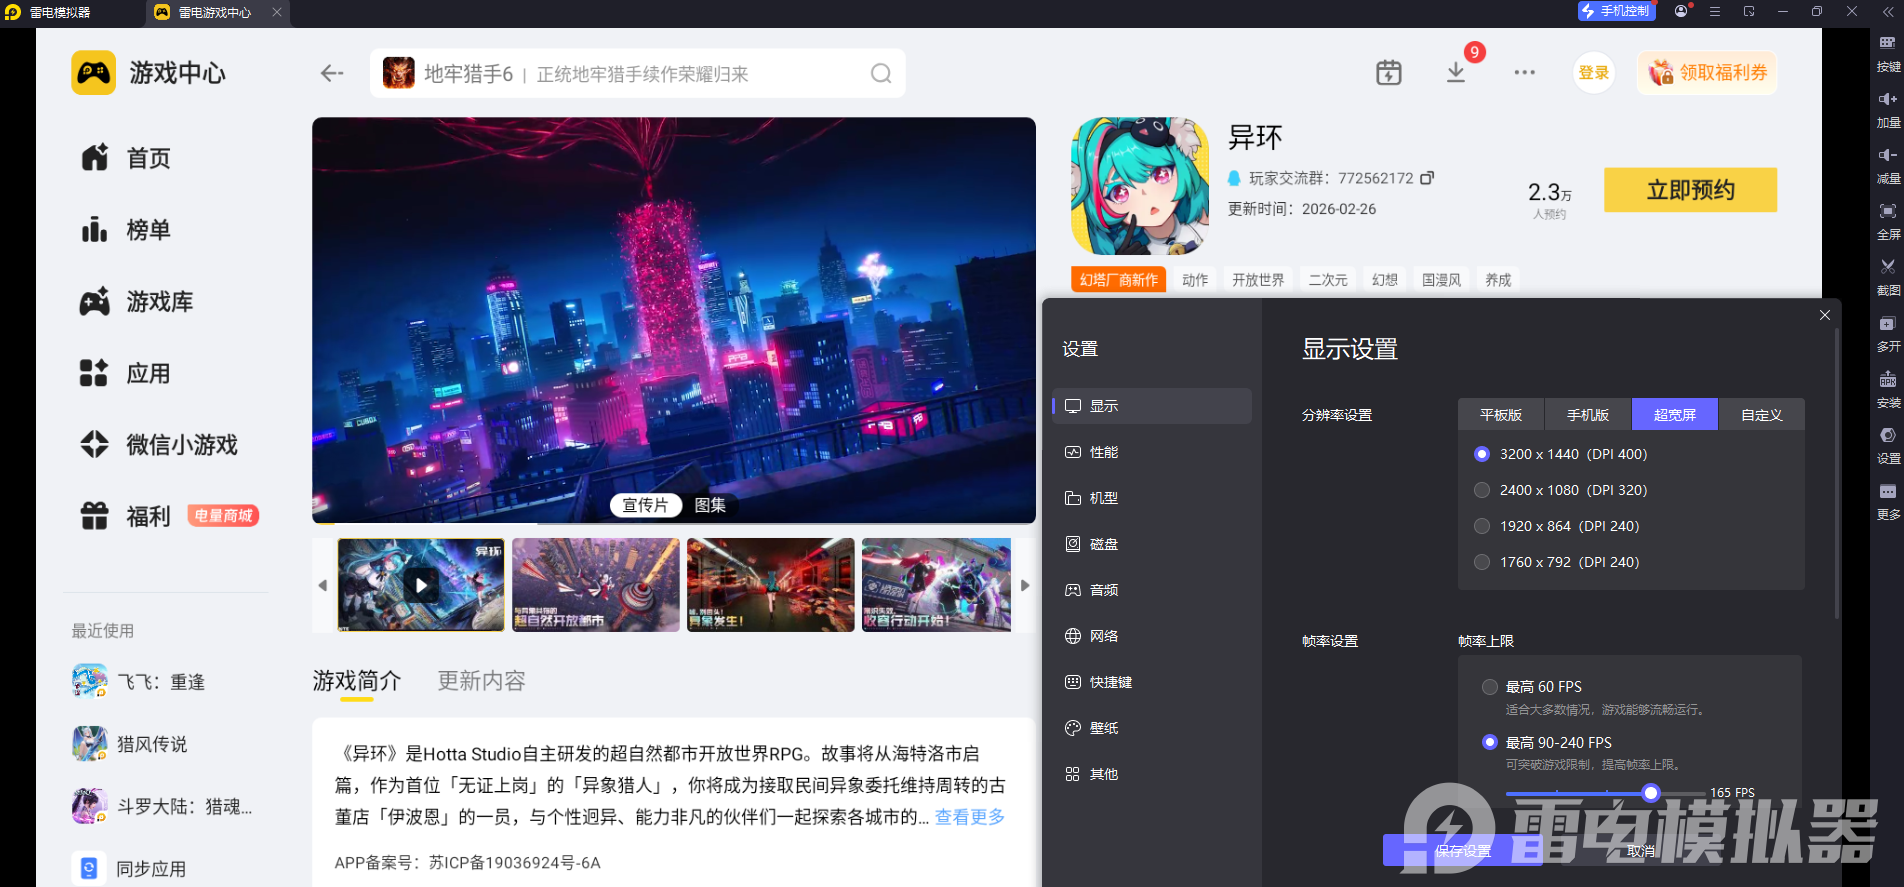Open 应用 apps section

coord(126,374)
